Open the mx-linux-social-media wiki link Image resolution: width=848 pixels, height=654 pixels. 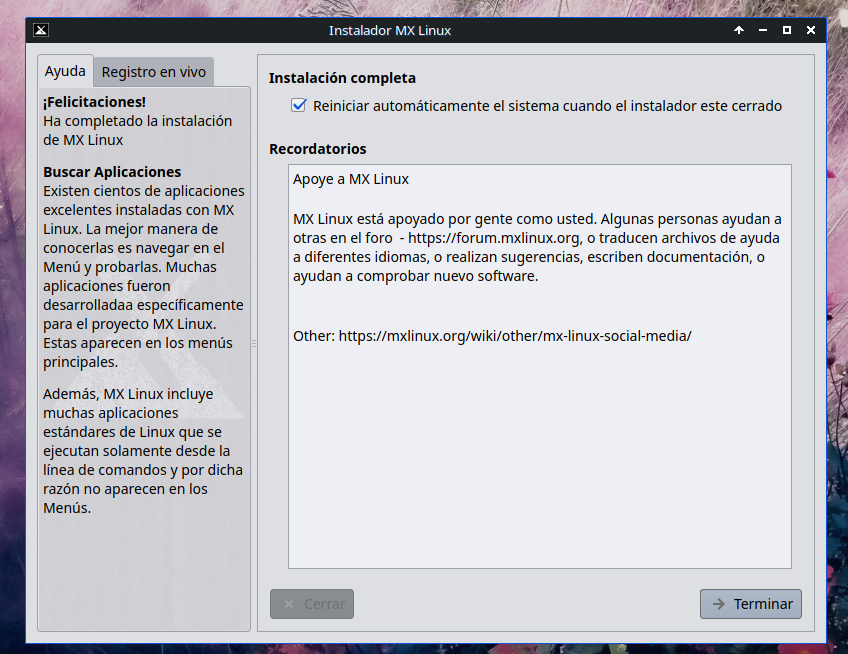[515, 336]
